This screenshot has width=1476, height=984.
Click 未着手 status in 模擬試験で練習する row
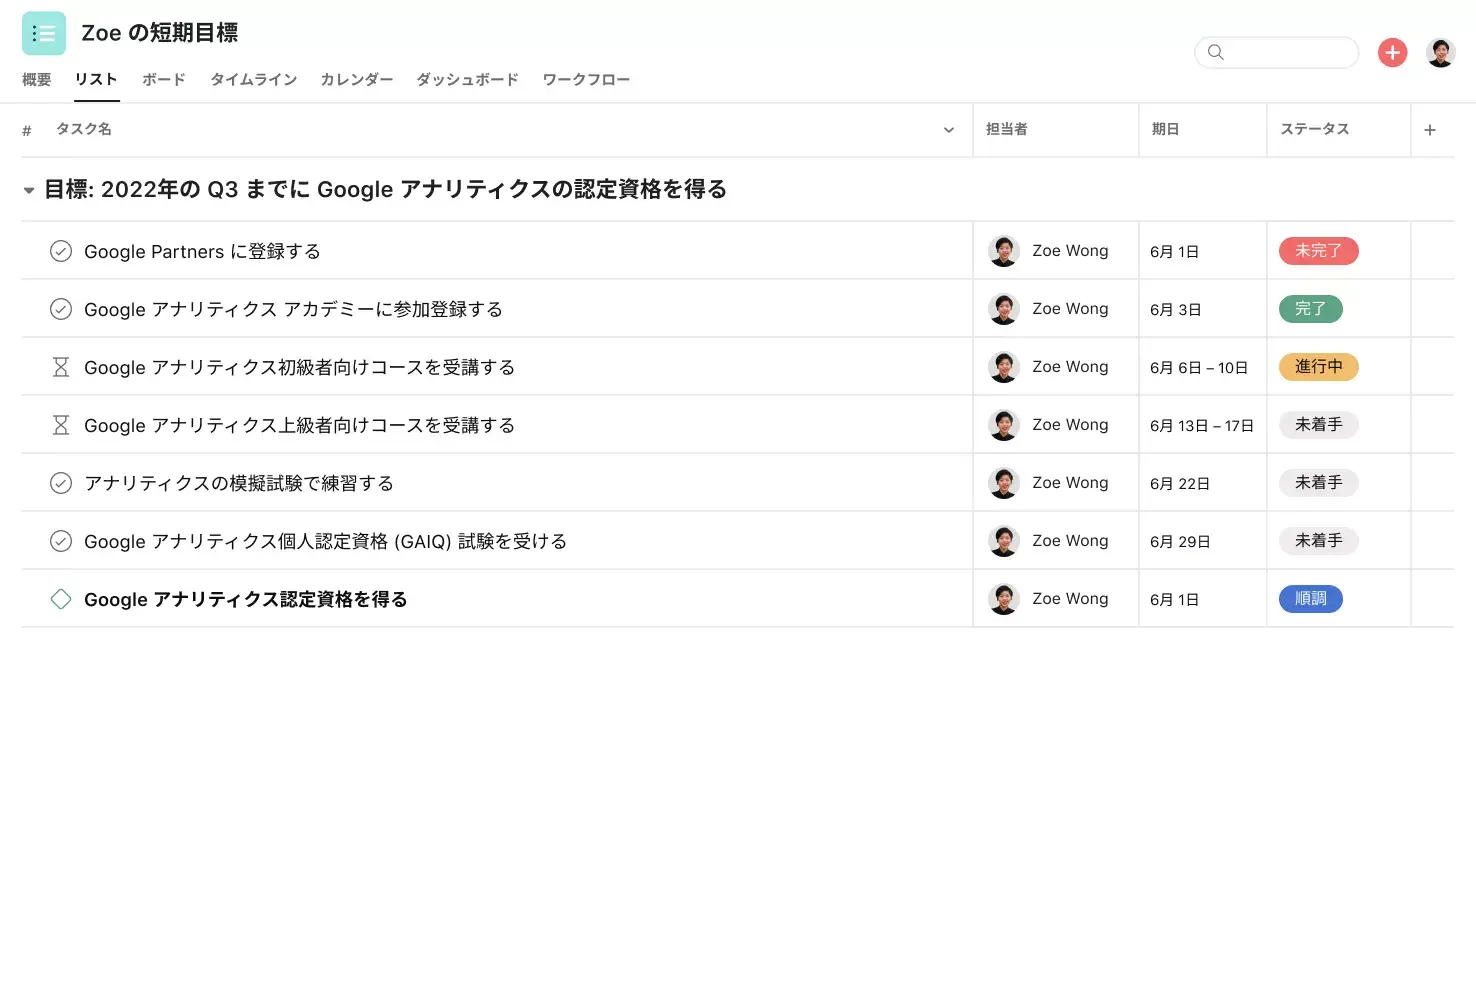pyautogui.click(x=1319, y=483)
